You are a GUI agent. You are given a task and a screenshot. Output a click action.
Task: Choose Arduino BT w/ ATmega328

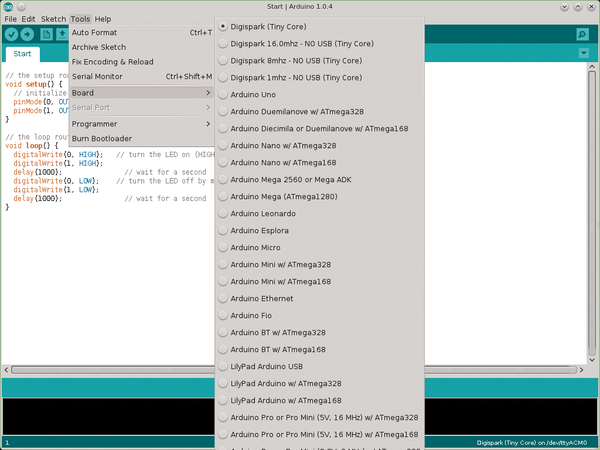[320, 333]
